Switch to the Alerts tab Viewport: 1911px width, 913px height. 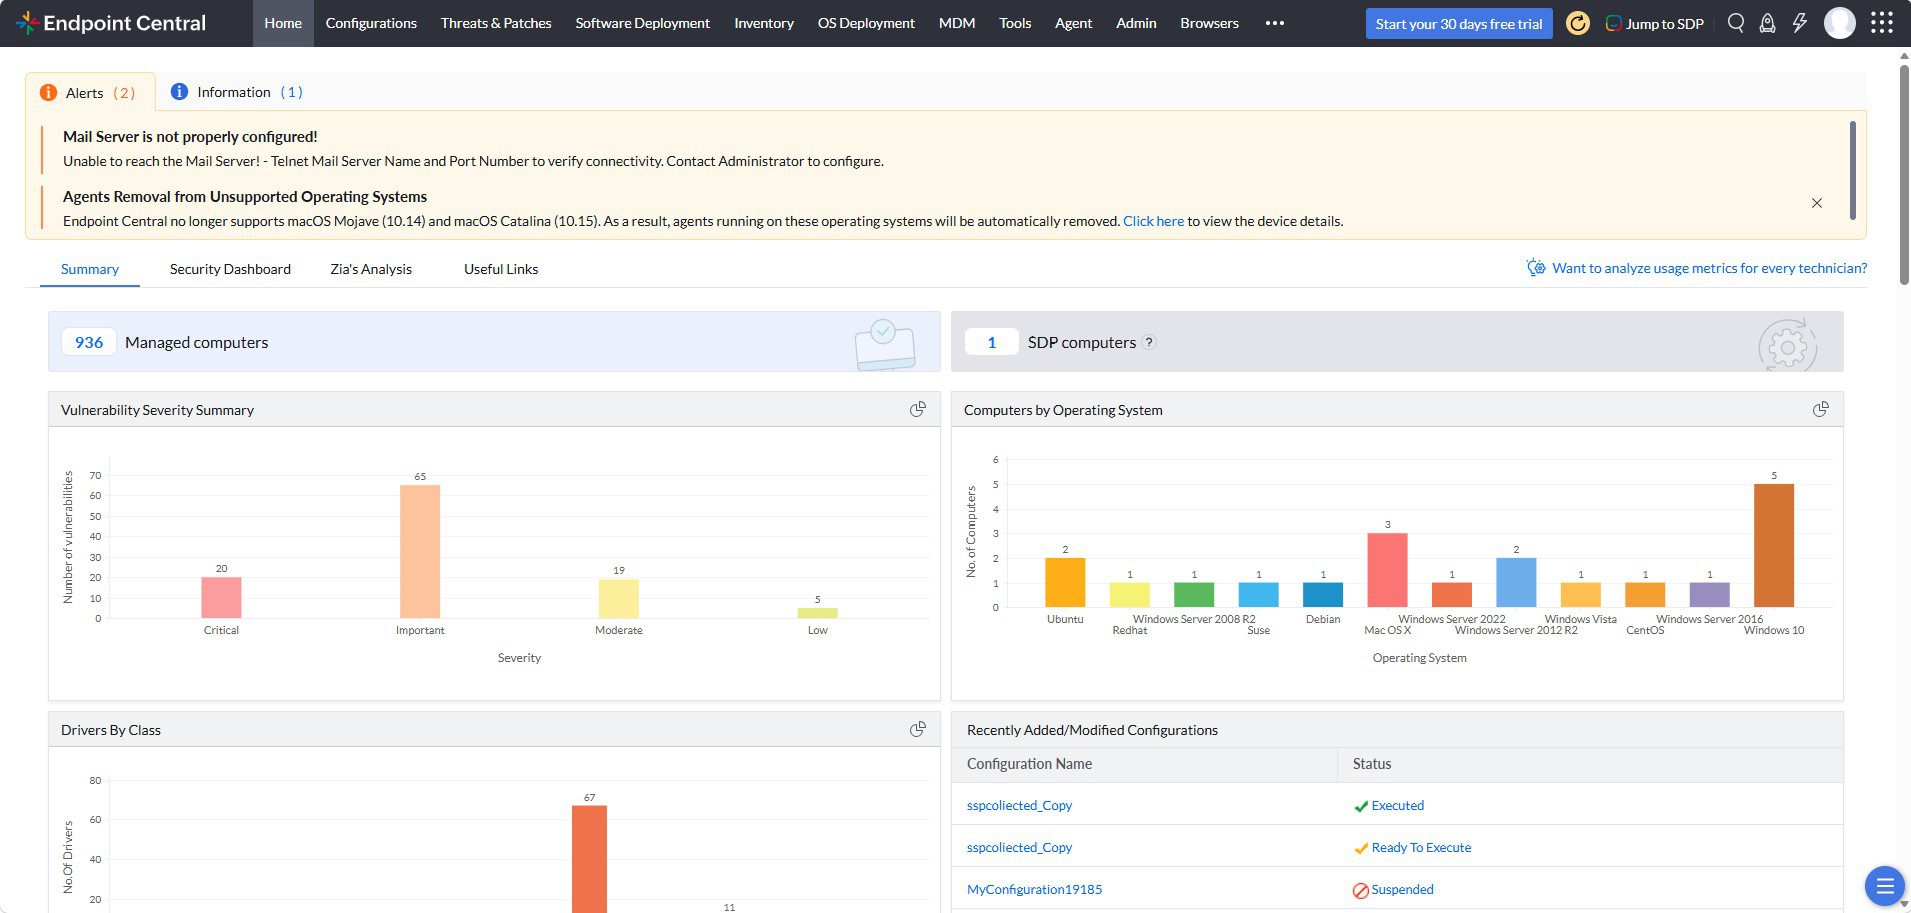pos(90,92)
